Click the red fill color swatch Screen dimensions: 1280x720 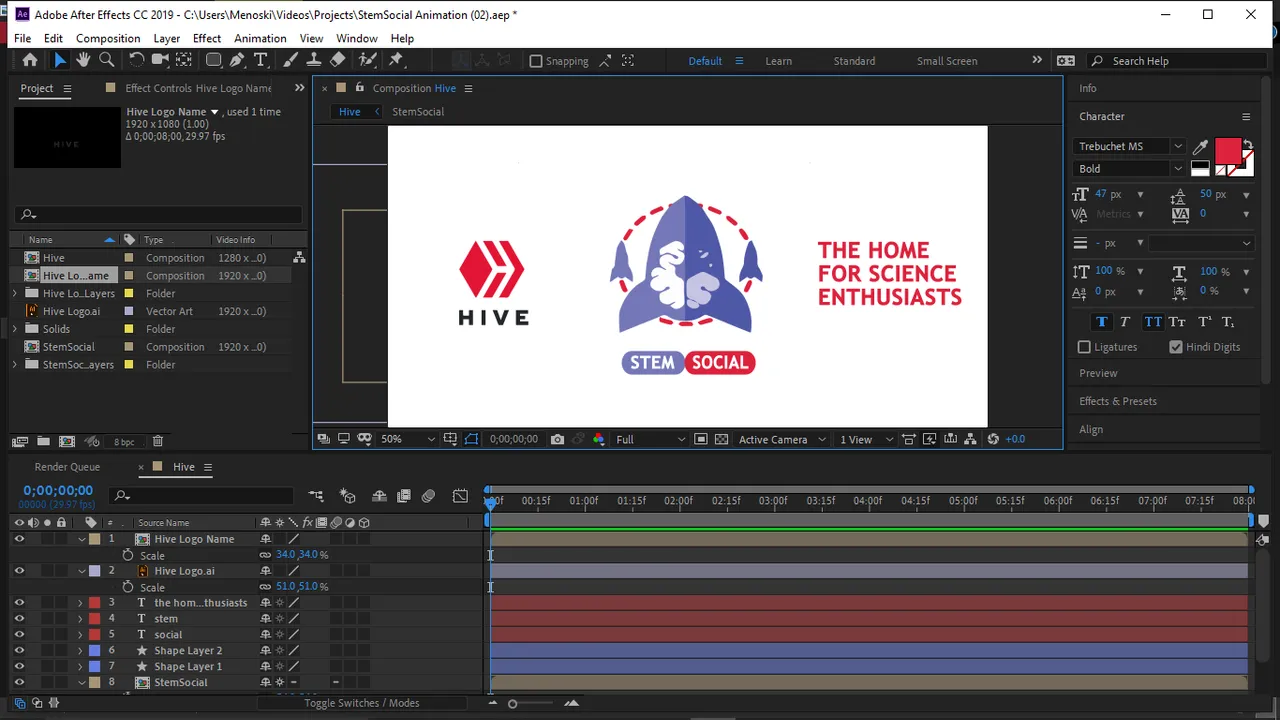pyautogui.click(x=1228, y=151)
